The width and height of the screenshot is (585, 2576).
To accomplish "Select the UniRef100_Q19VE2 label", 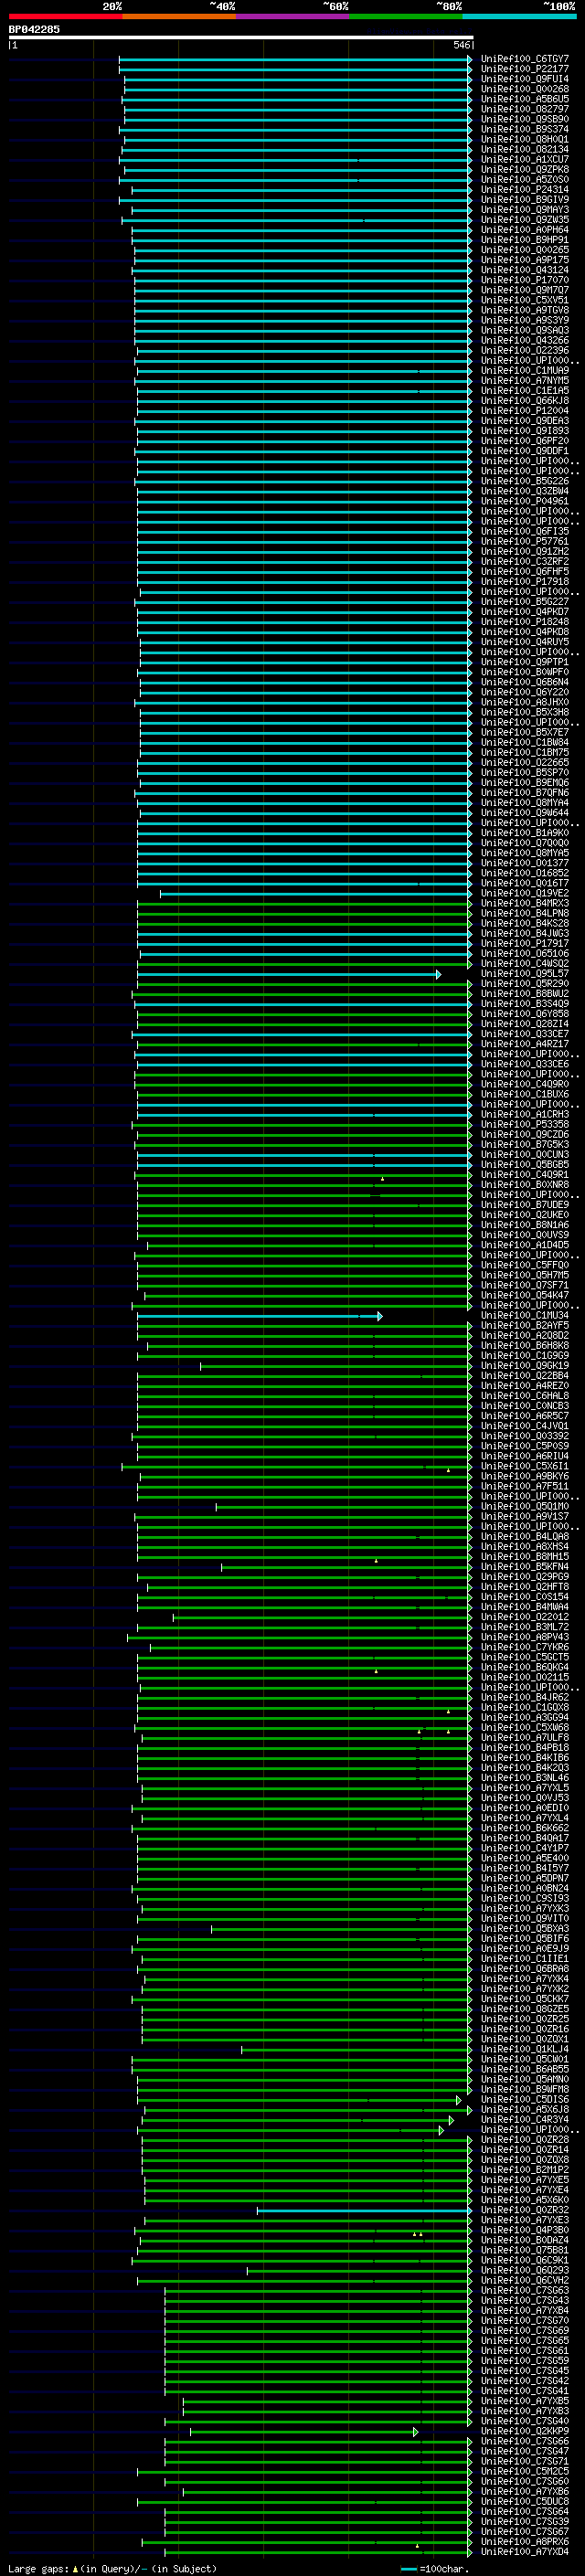I will coord(525,893).
